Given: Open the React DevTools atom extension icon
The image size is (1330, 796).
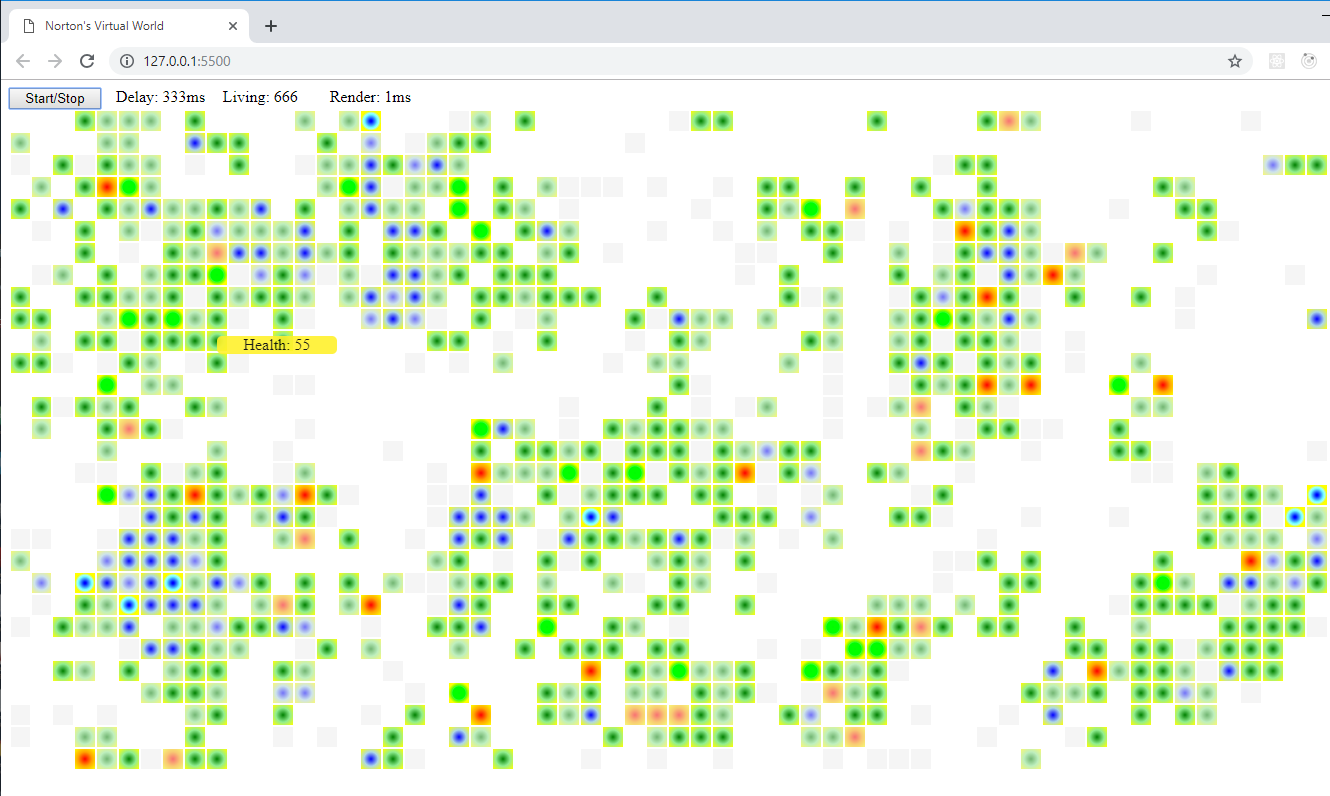Looking at the screenshot, I should click(x=1277, y=61).
